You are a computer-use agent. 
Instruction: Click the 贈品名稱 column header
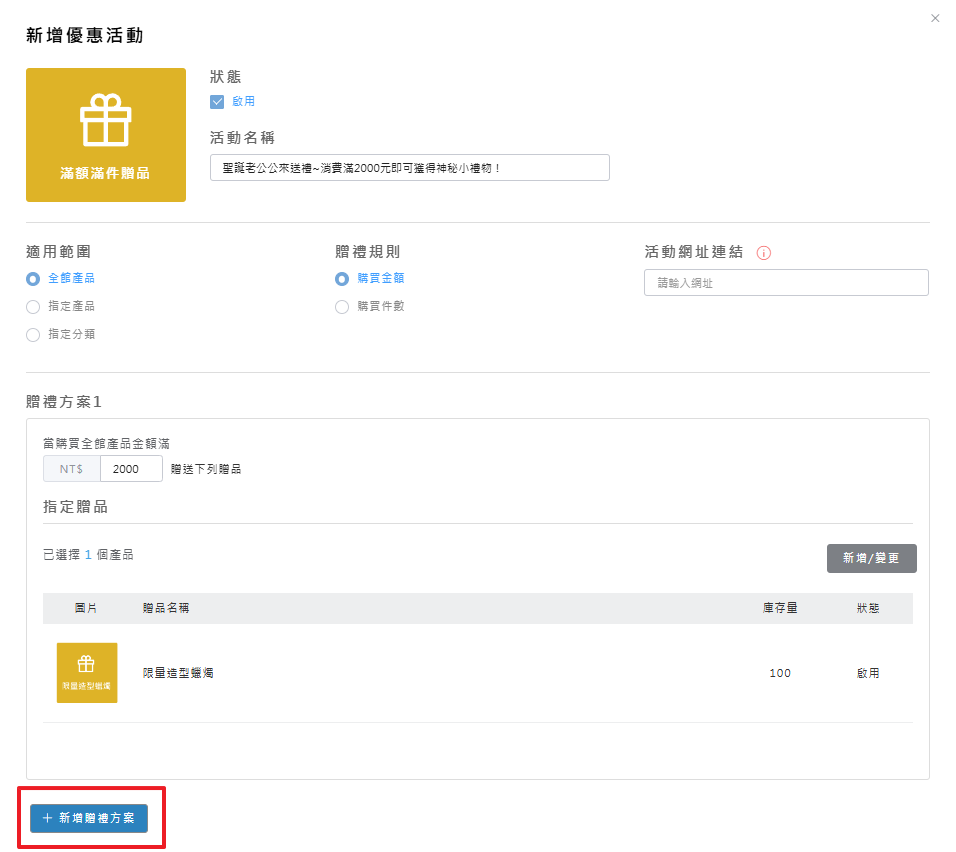[x=167, y=608]
